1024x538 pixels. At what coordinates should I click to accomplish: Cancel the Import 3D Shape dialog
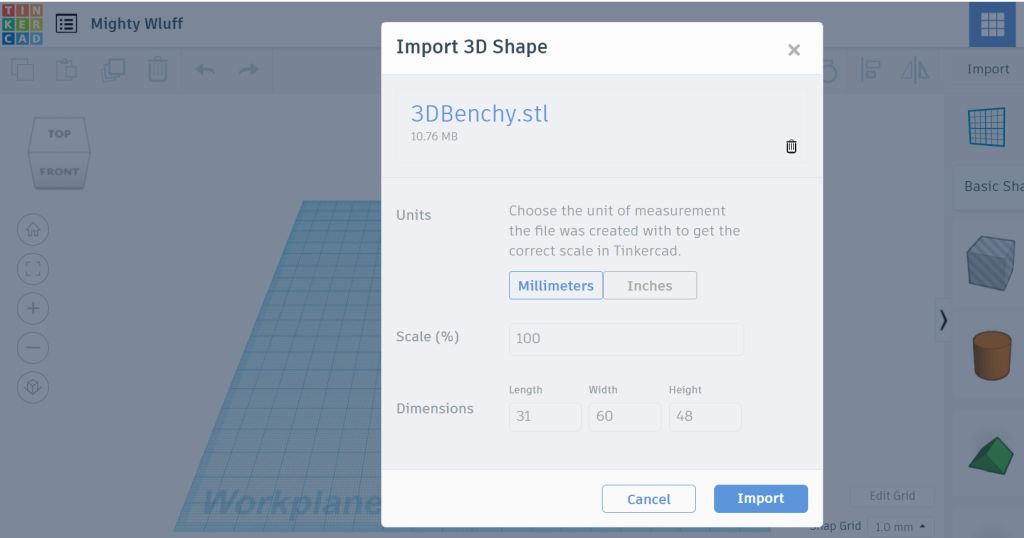(648, 499)
